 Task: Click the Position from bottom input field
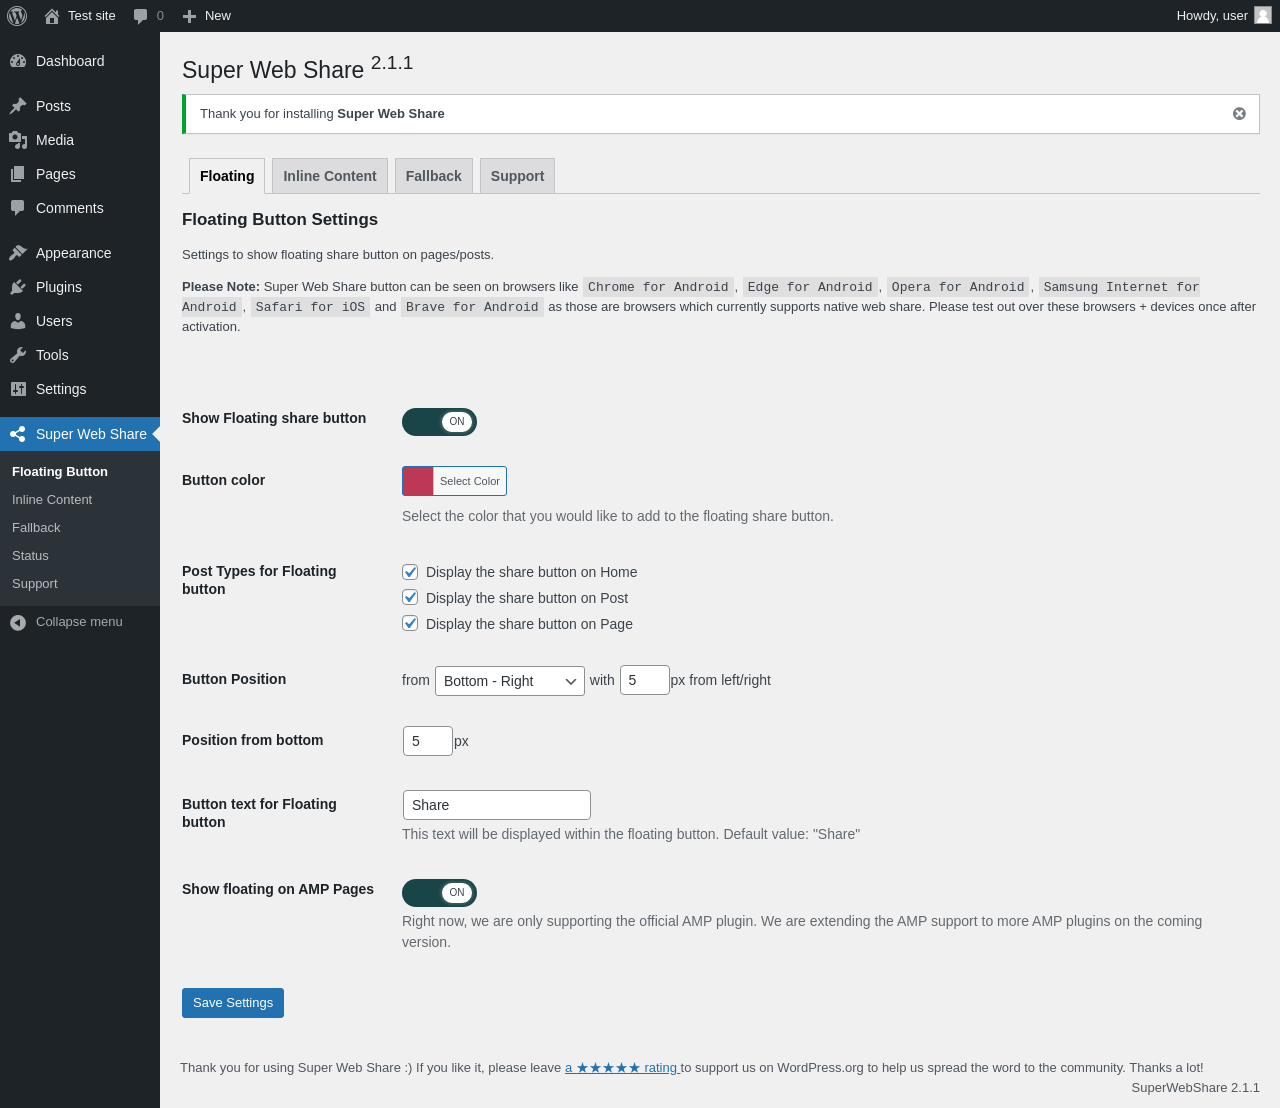(x=428, y=741)
